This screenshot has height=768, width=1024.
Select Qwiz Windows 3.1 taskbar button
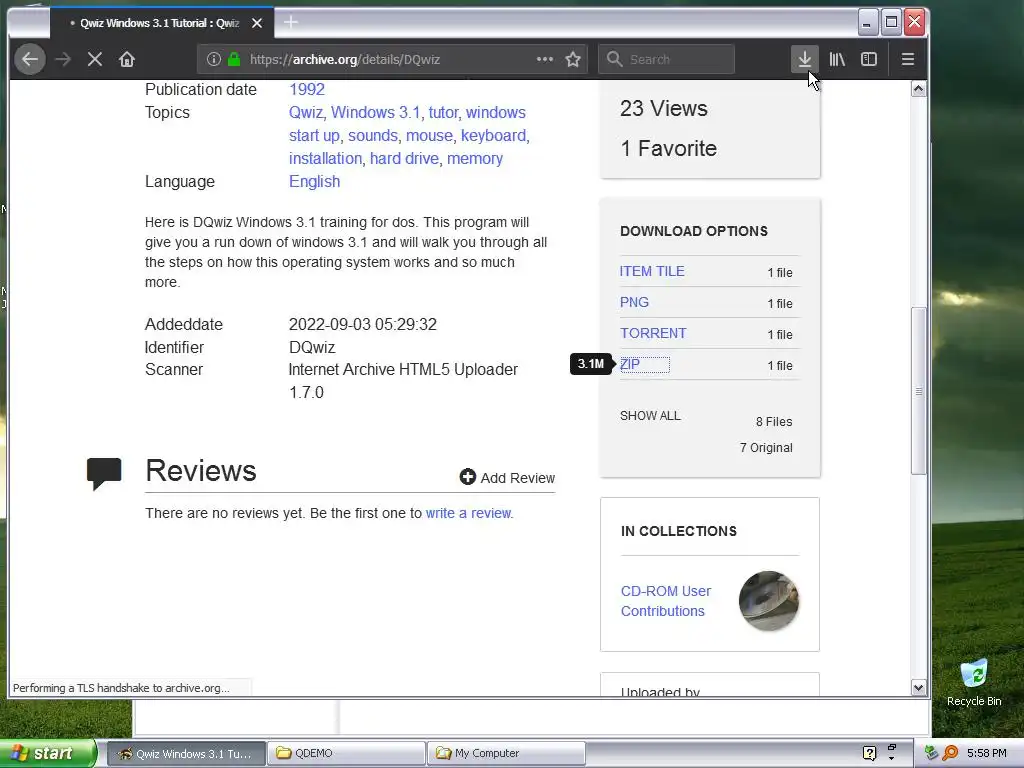(x=186, y=753)
